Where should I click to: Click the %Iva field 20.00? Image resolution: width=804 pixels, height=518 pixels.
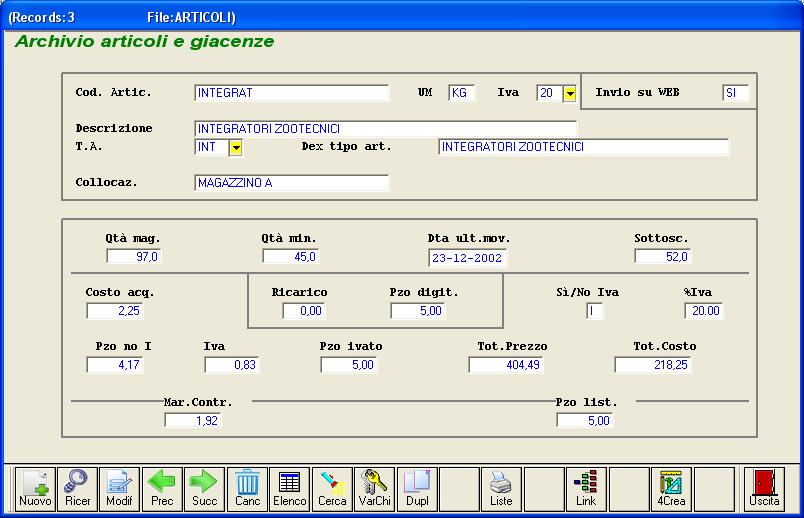tap(704, 311)
